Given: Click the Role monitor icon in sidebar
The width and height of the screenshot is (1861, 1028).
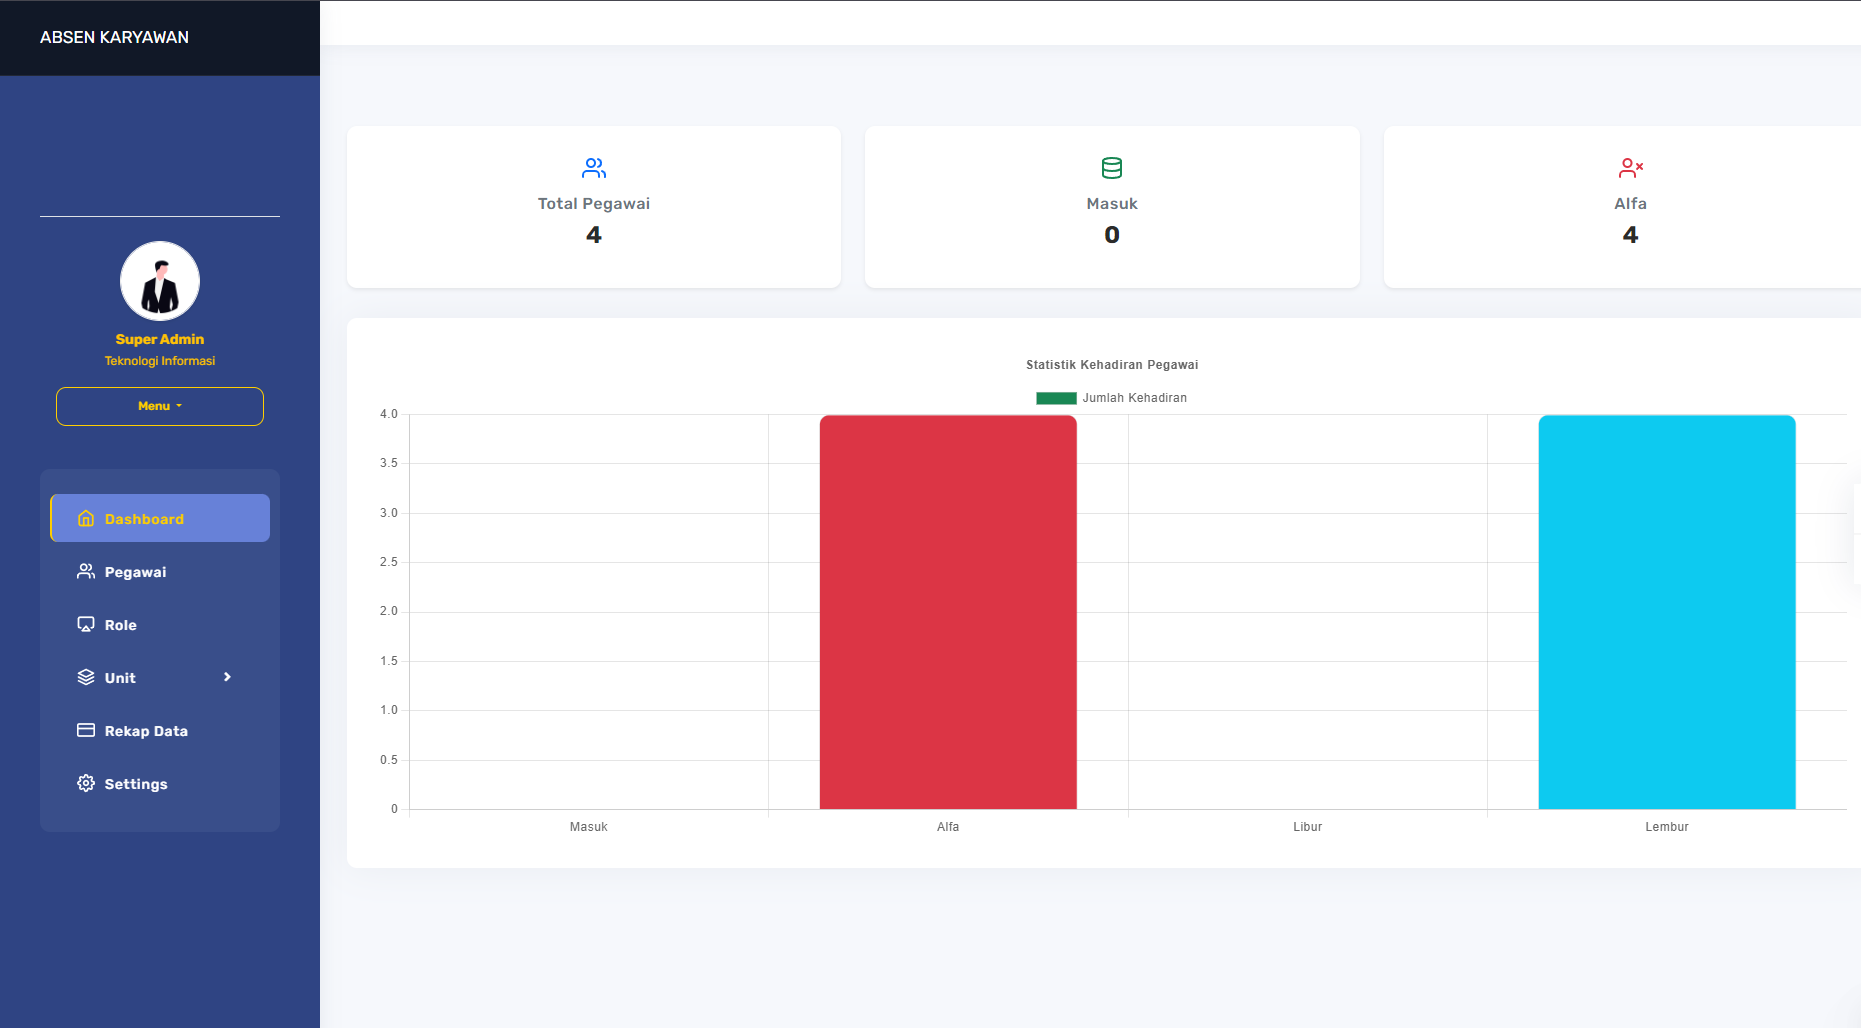Looking at the screenshot, I should pyautogui.click(x=86, y=624).
